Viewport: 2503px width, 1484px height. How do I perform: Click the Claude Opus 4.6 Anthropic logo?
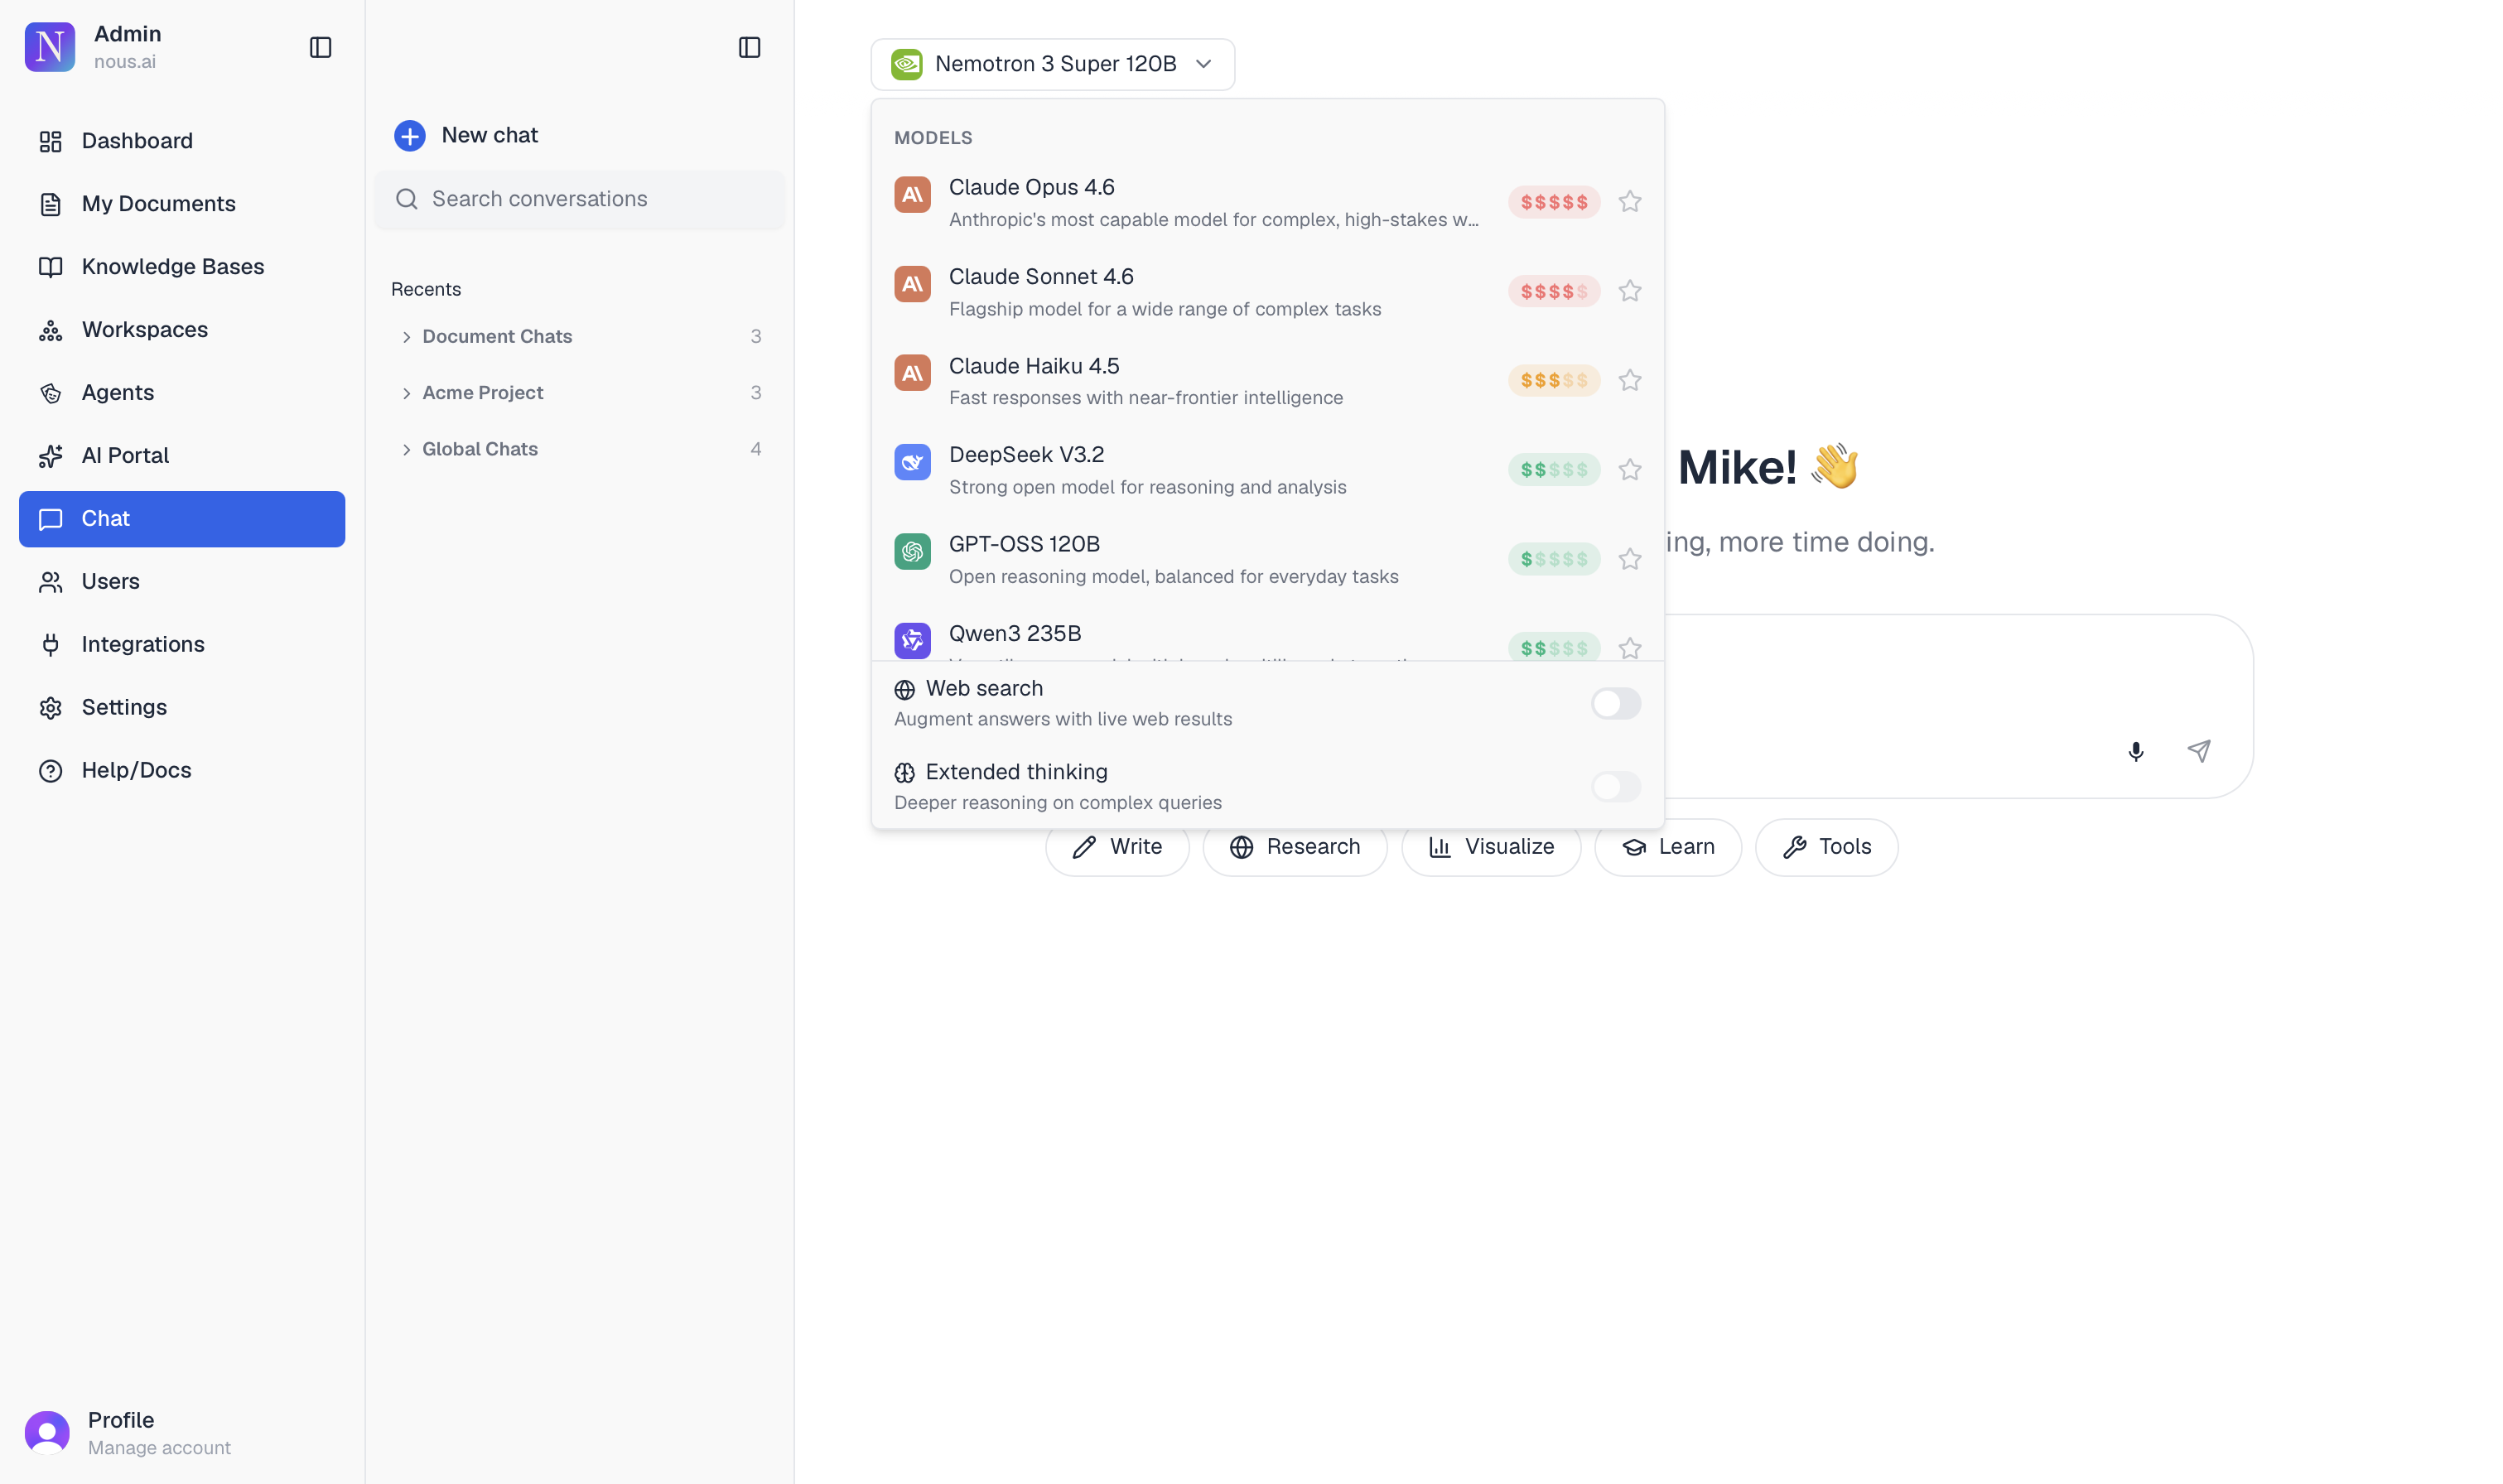[912, 195]
